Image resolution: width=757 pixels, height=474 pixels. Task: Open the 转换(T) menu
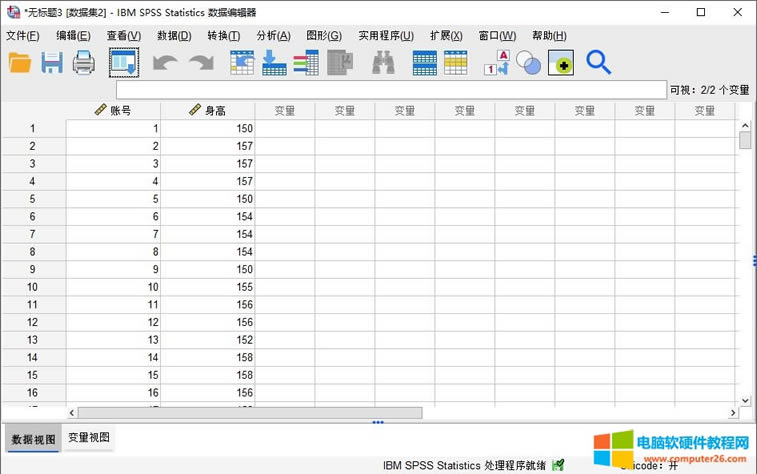pyautogui.click(x=224, y=36)
